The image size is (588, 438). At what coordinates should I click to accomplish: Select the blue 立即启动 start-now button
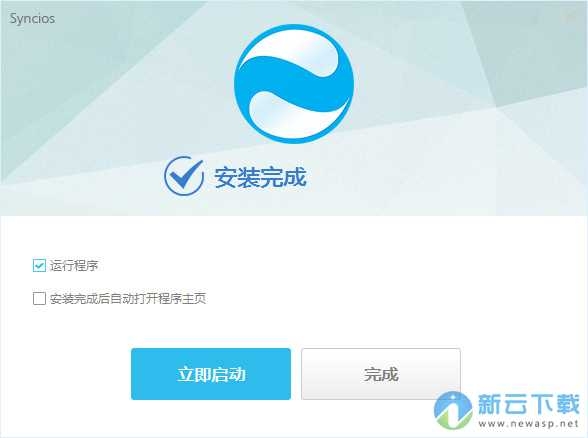(x=211, y=374)
